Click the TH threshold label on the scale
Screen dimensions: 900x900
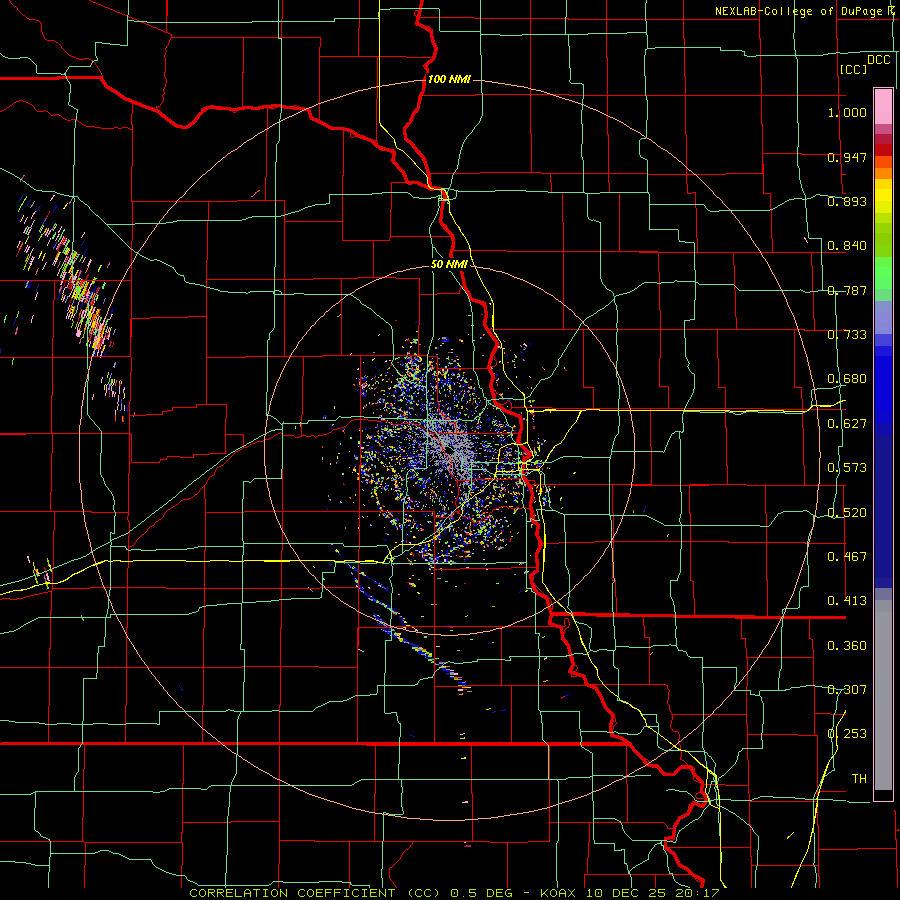[x=859, y=779]
